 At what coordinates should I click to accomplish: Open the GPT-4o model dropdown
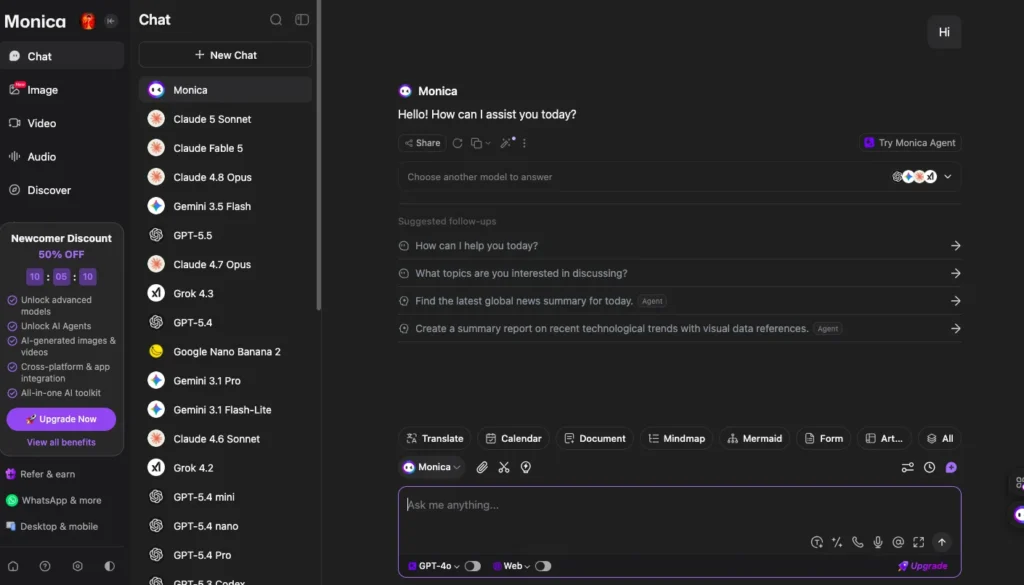coord(434,566)
